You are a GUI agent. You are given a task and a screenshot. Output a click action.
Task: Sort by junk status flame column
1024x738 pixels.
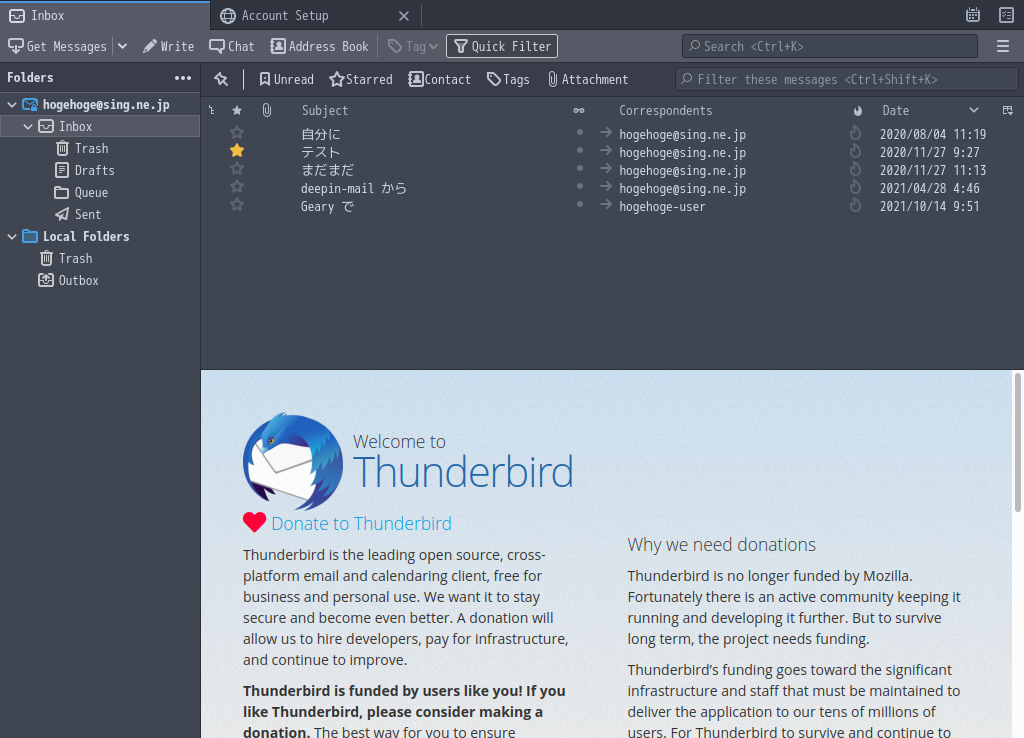click(857, 110)
